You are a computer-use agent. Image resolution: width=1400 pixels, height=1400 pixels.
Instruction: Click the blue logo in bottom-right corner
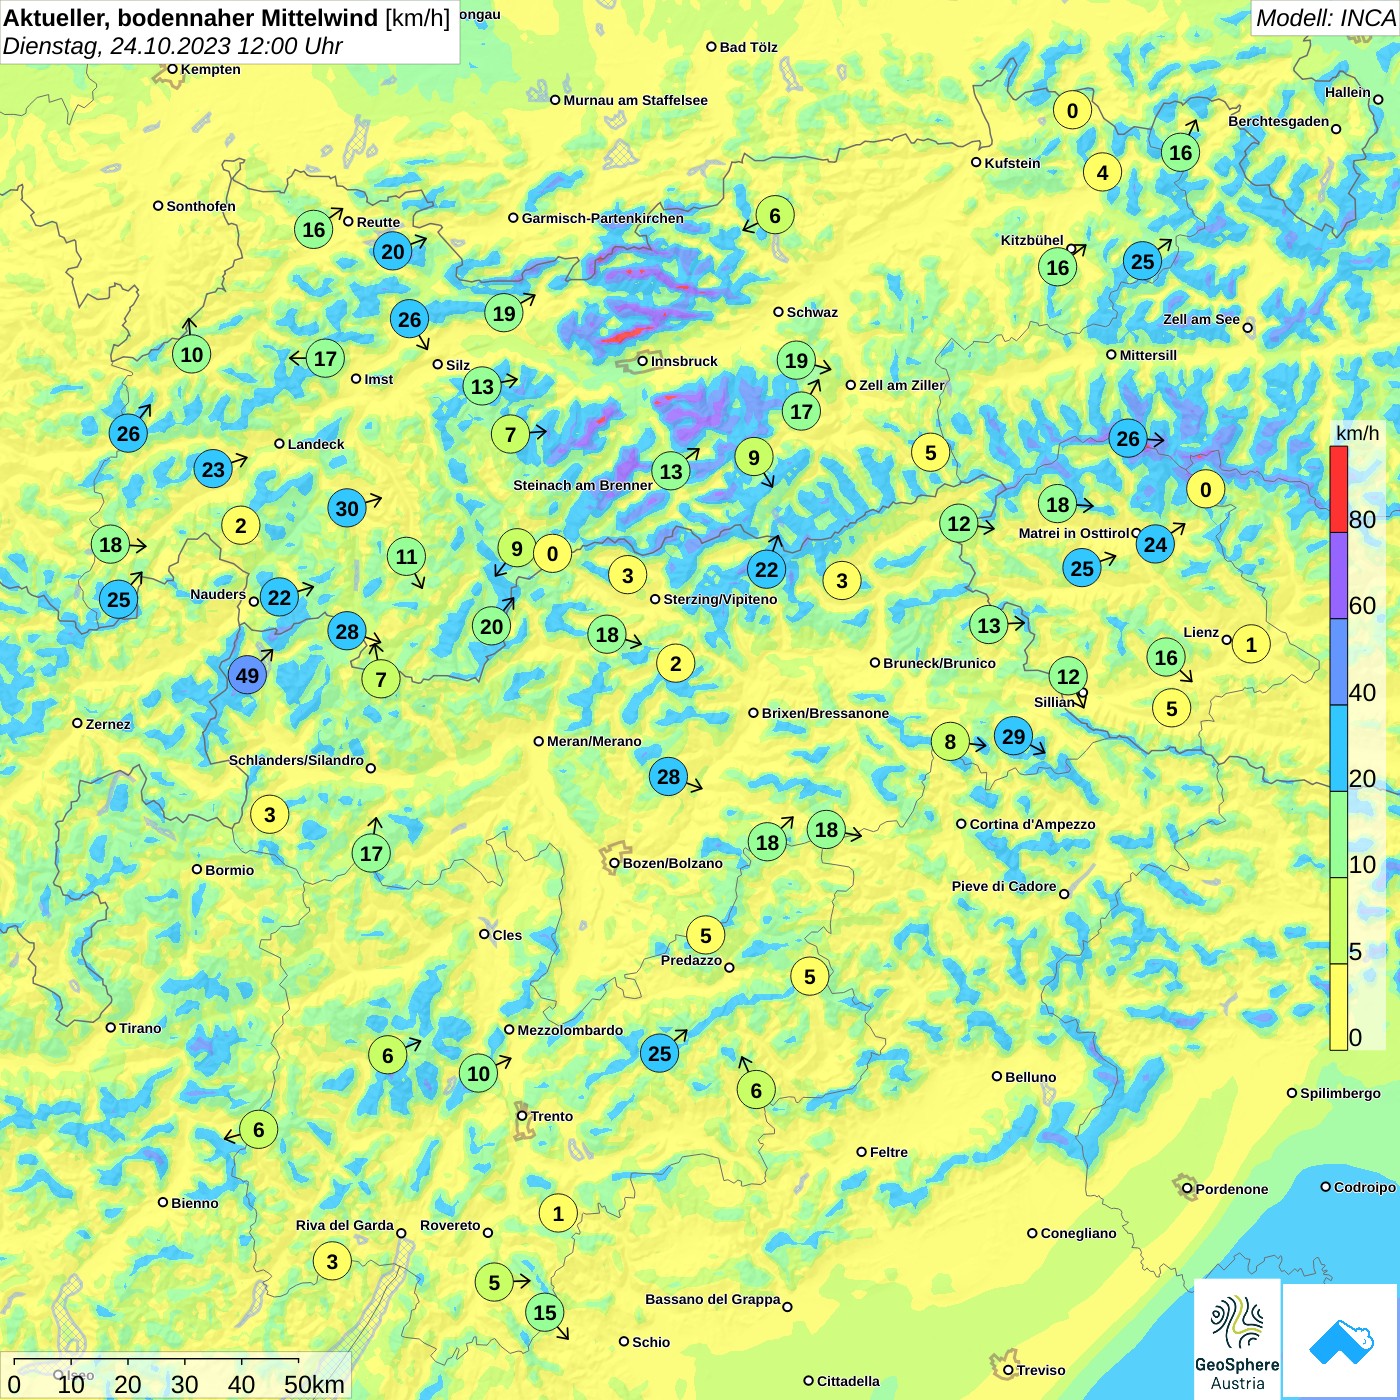click(1340, 1341)
